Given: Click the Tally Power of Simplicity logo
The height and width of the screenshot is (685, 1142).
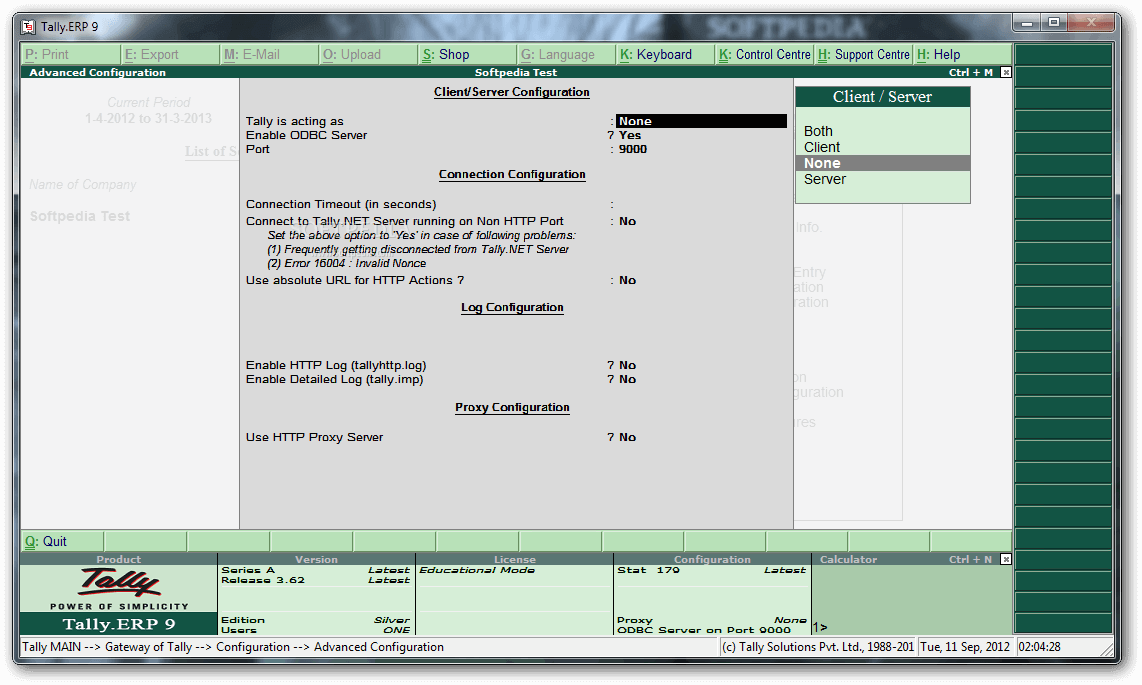Looking at the screenshot, I should (x=119, y=588).
